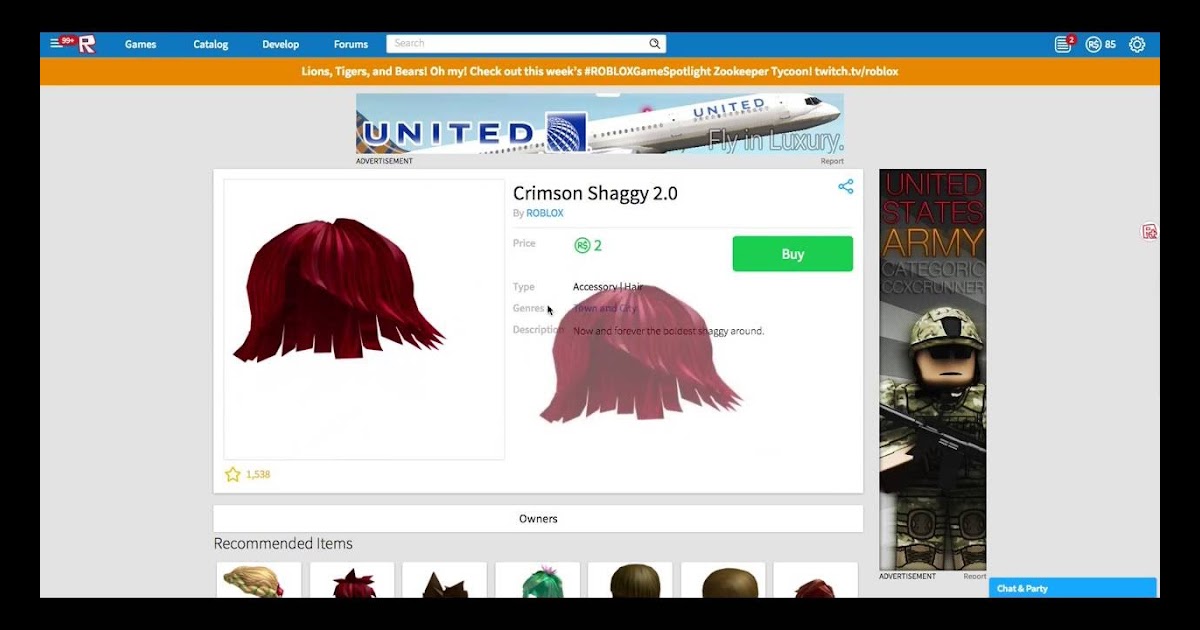Click the Crimson Shaggy hair preview image
Screen dimensions: 1200x630
pyautogui.click(x=364, y=319)
